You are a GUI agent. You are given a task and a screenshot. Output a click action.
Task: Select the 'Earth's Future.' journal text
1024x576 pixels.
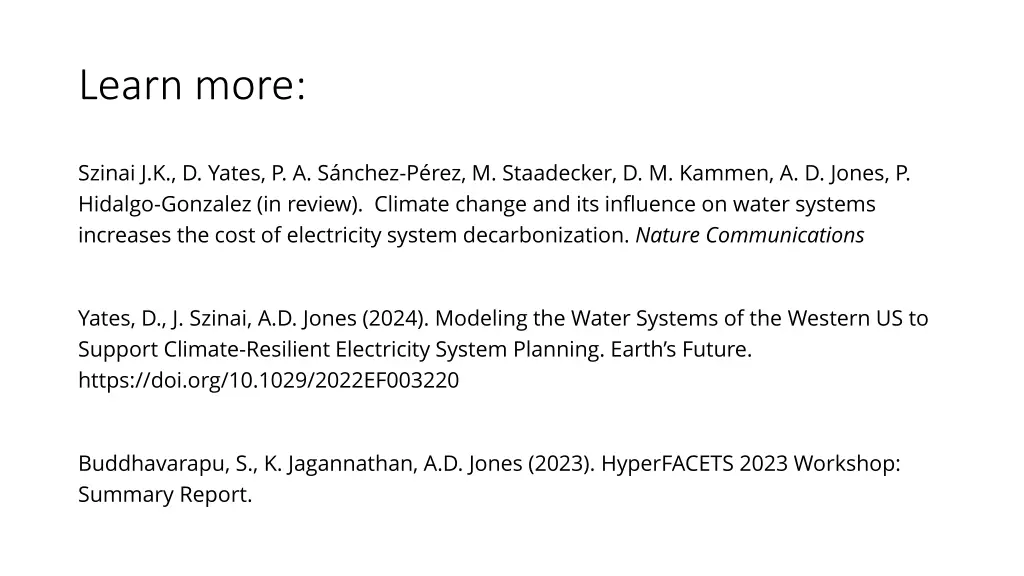681,349
